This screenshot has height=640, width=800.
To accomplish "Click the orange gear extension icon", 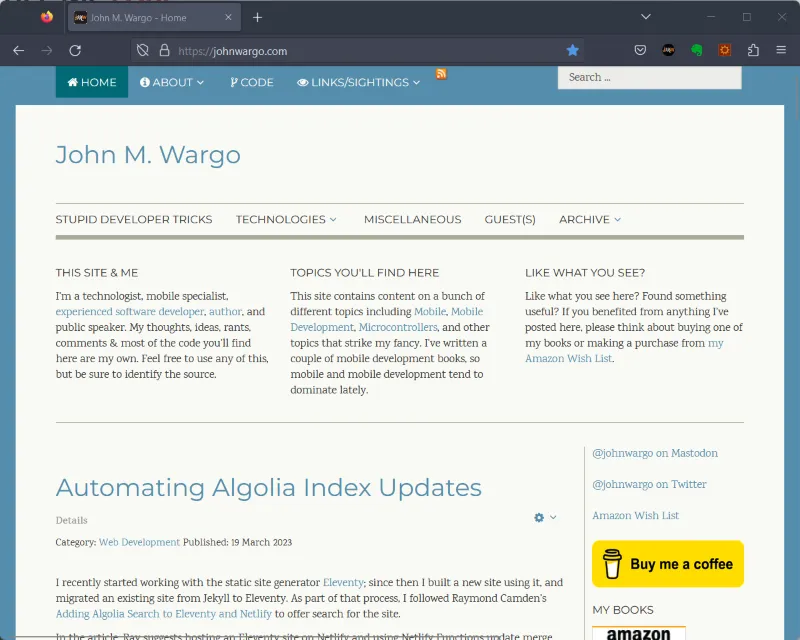I will [724, 50].
